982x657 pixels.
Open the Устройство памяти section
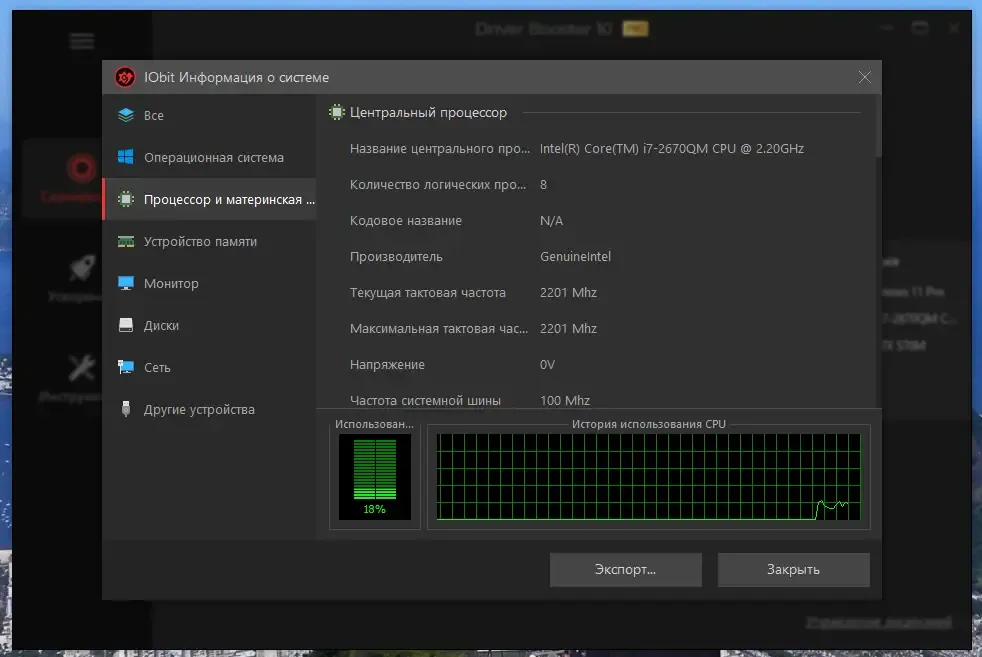click(x=210, y=241)
